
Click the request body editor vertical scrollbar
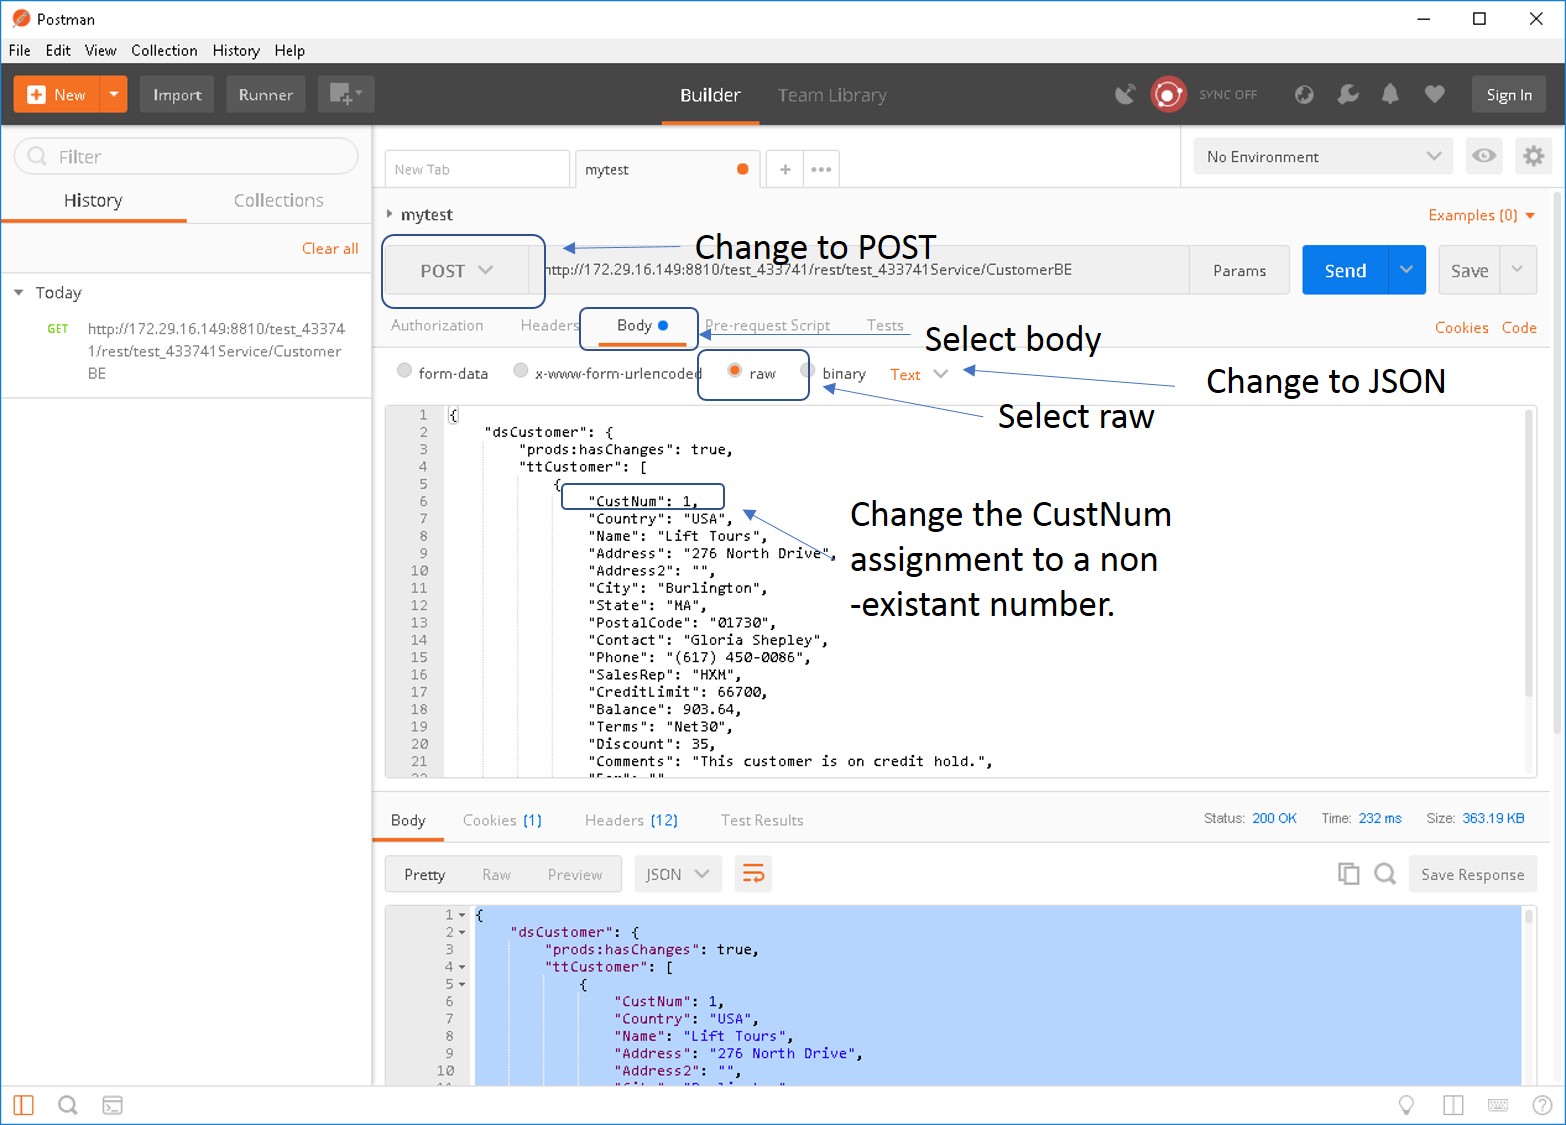click(x=1528, y=555)
